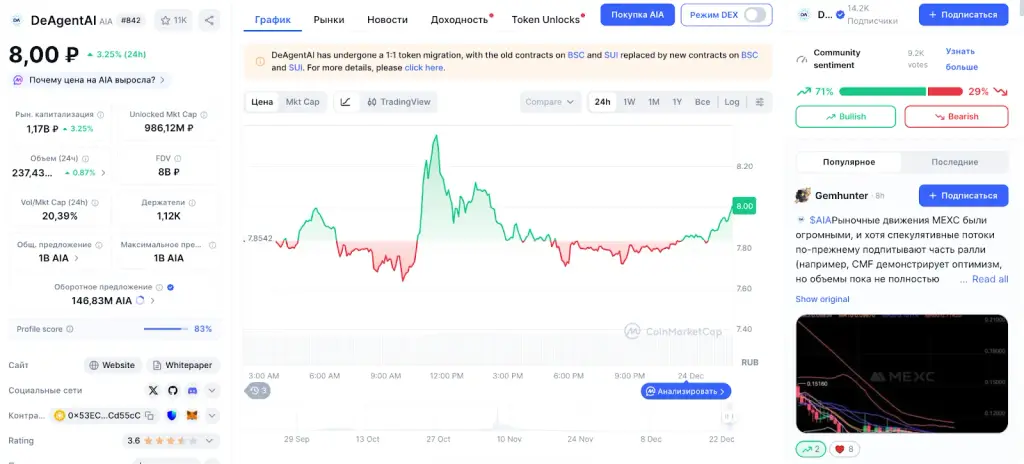1024x464 pixels.
Task: Expand more social networks chevron
Action: click(212, 391)
